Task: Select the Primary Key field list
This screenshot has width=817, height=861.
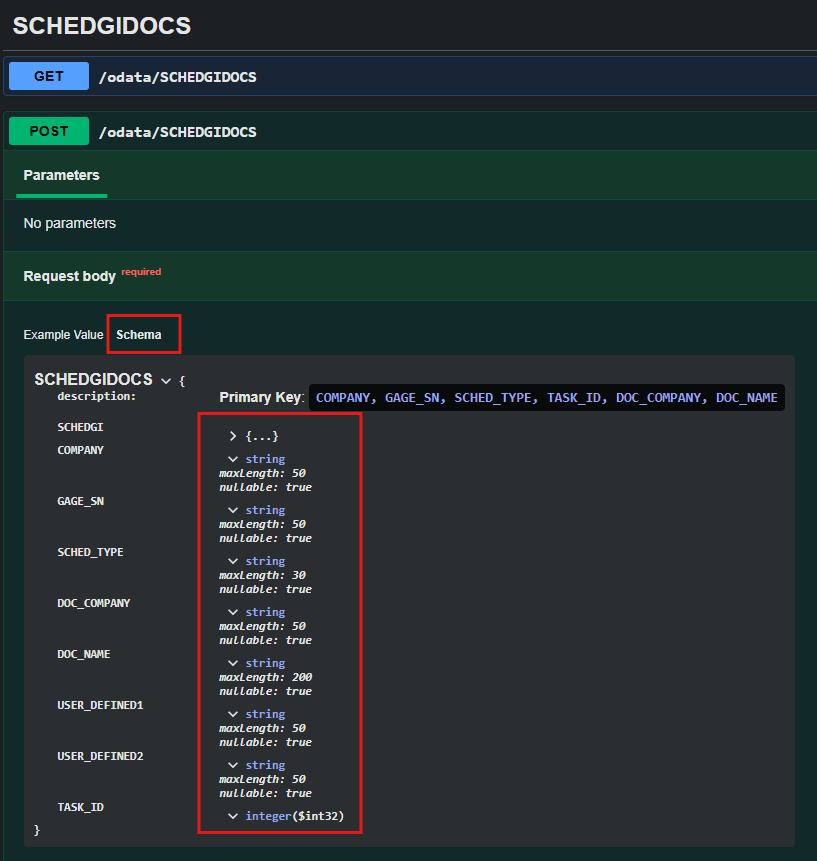Action: coord(546,398)
